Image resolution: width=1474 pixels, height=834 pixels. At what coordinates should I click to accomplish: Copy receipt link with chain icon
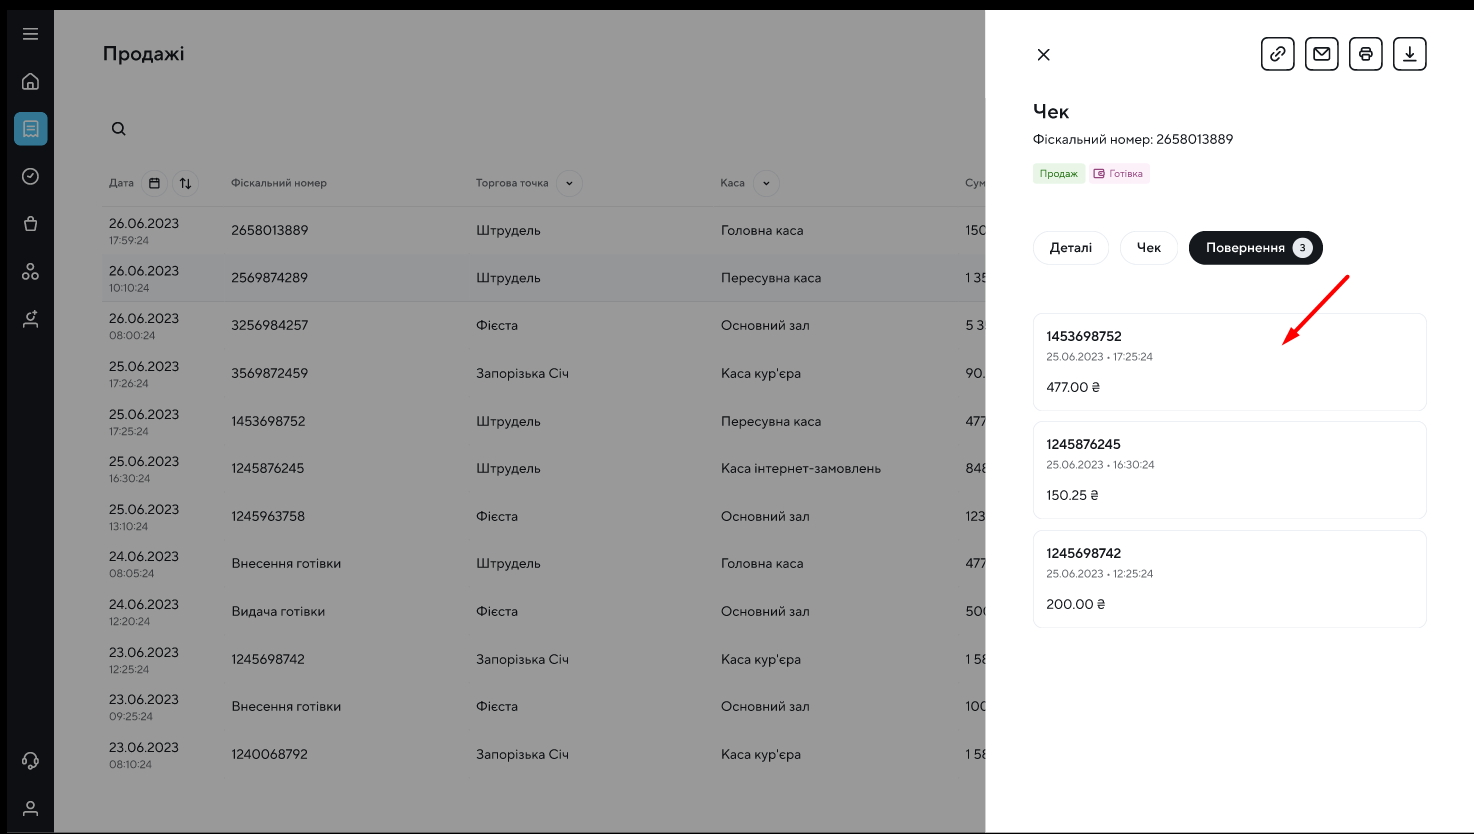(x=1277, y=54)
